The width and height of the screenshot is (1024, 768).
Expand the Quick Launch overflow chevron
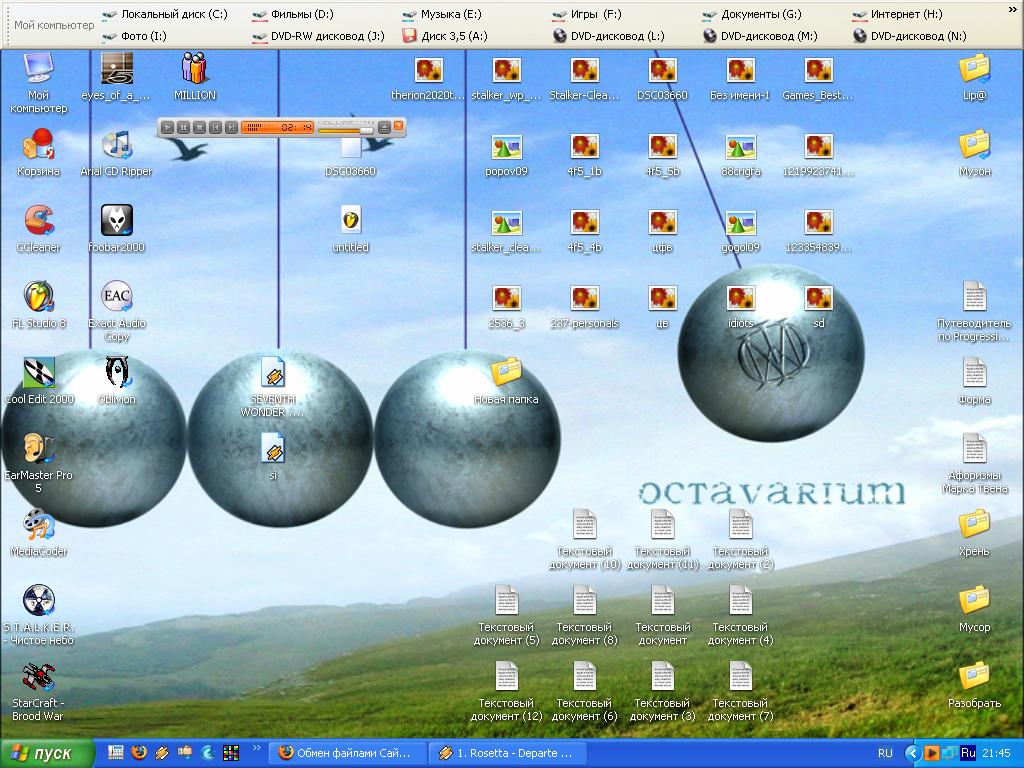click(257, 748)
